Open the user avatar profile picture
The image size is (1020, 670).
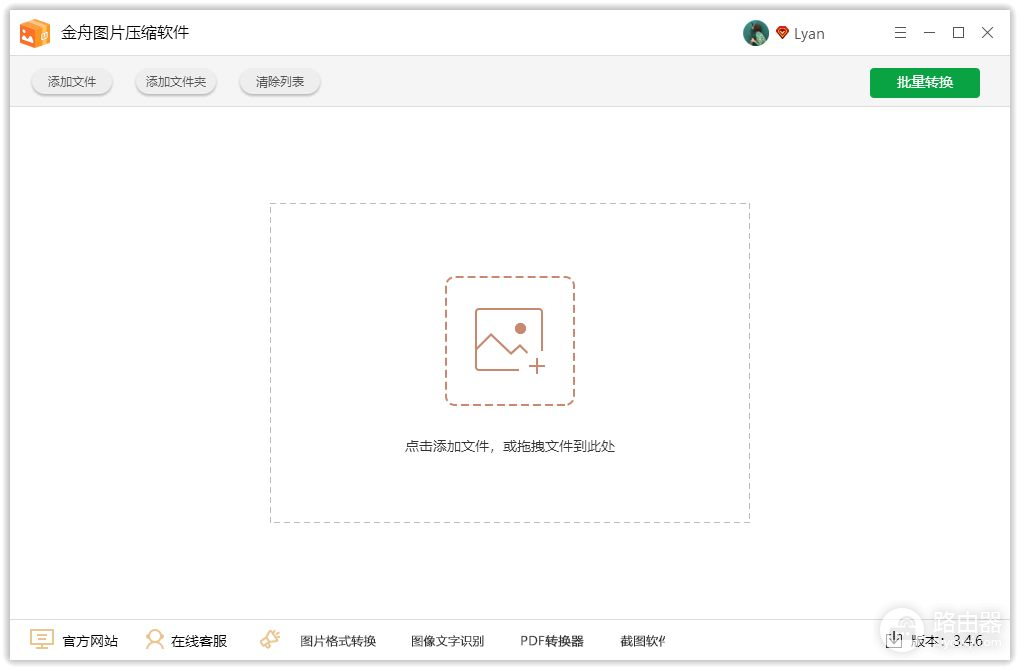[x=755, y=33]
